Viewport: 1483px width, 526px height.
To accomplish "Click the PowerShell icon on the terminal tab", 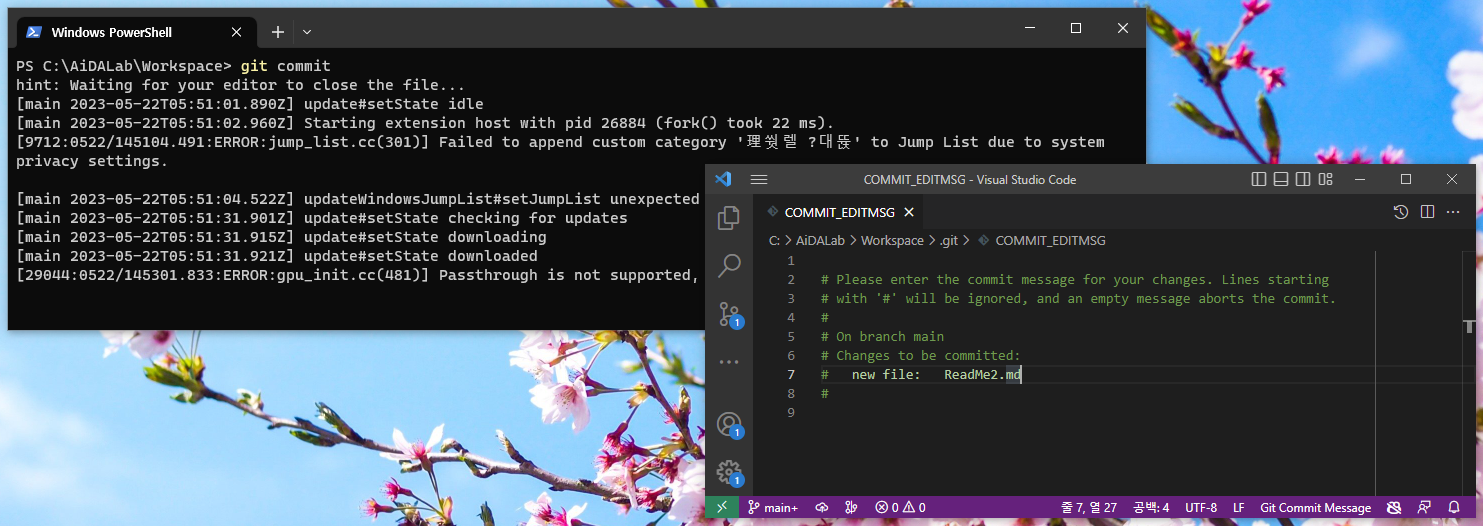I will [x=34, y=32].
